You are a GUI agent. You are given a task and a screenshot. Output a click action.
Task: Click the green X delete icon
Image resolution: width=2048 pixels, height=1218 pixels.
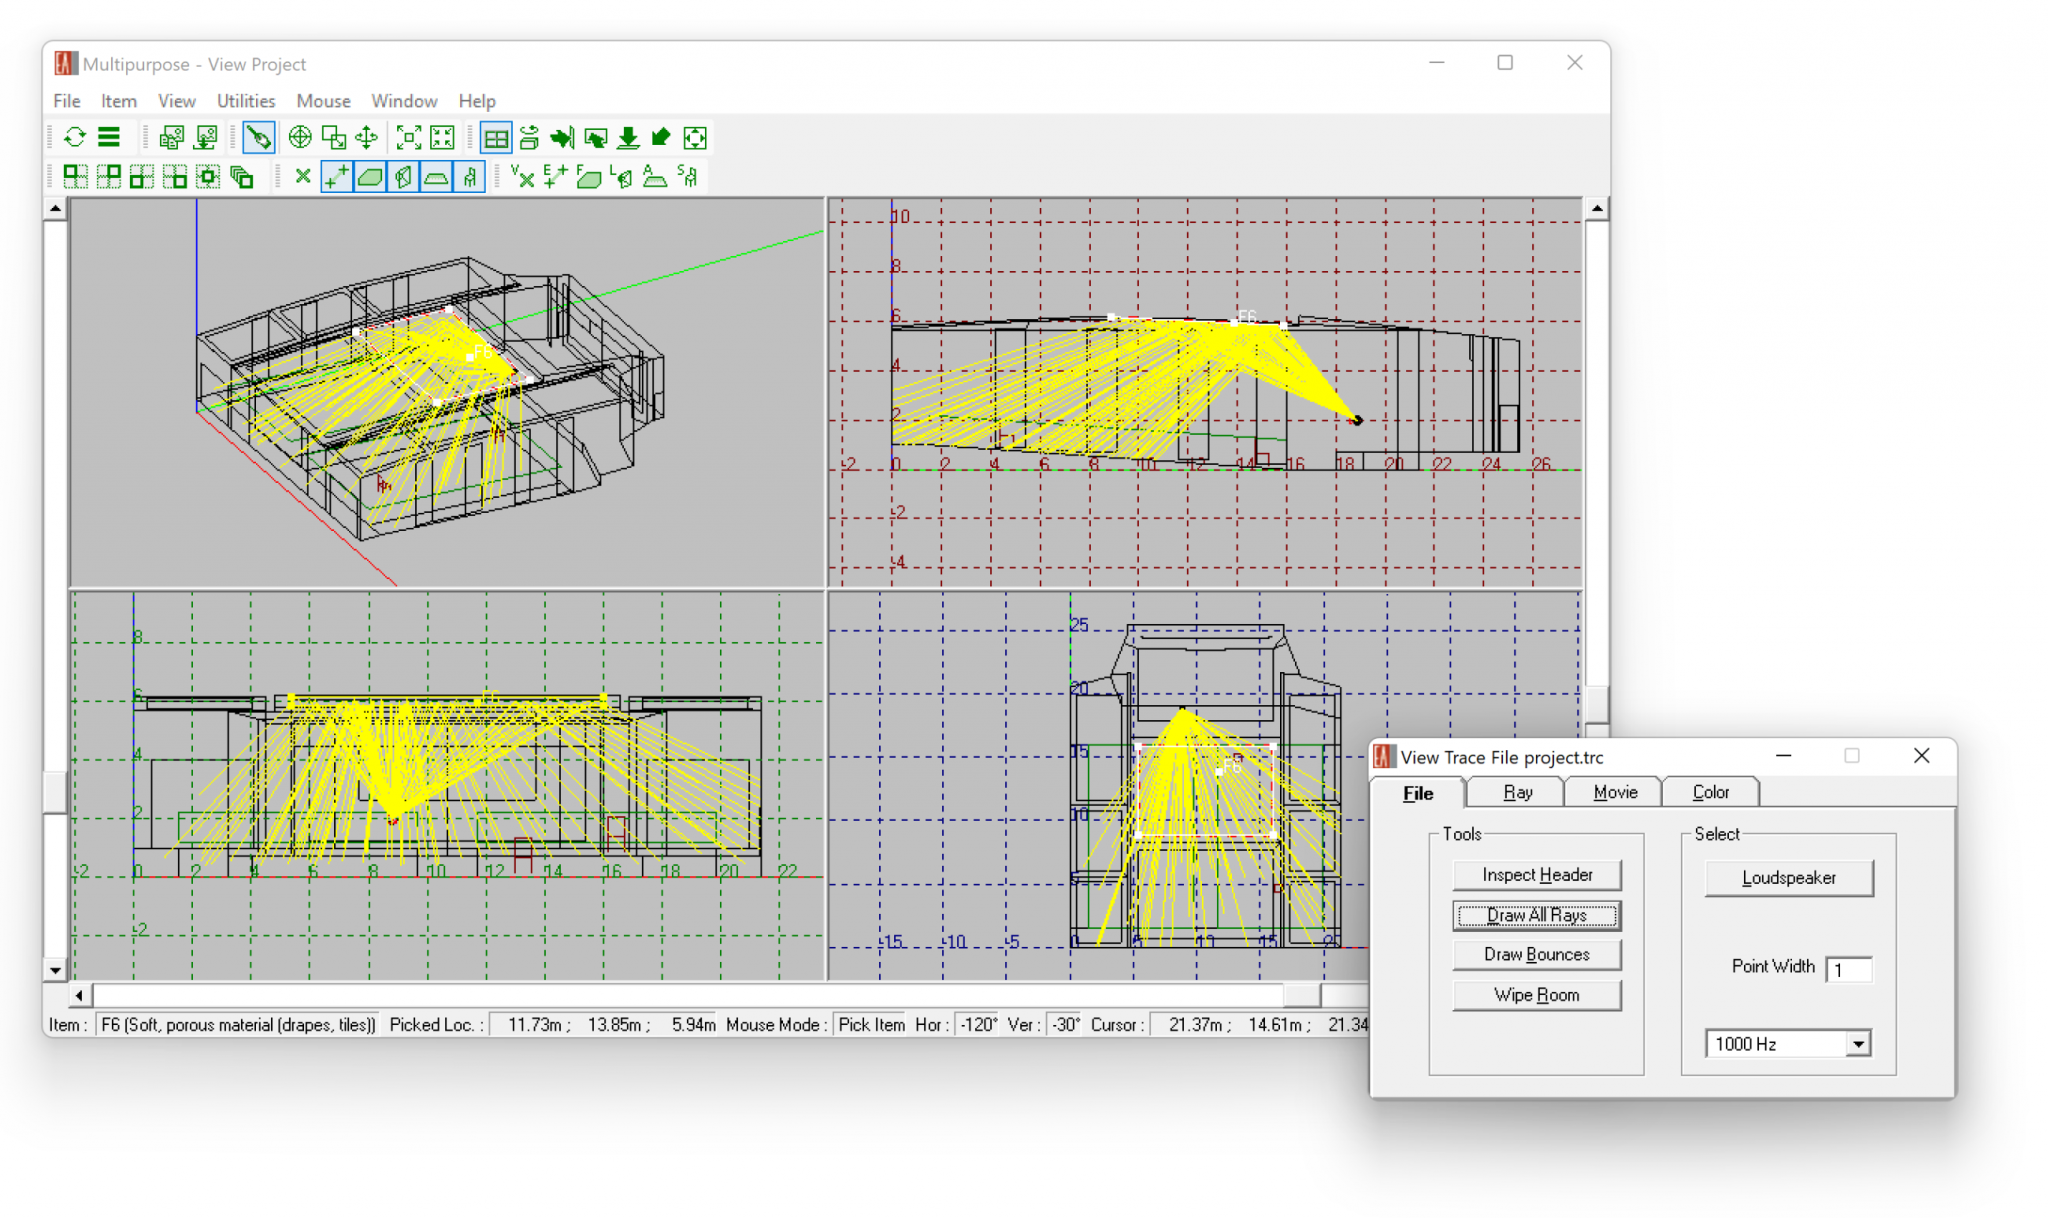point(303,177)
